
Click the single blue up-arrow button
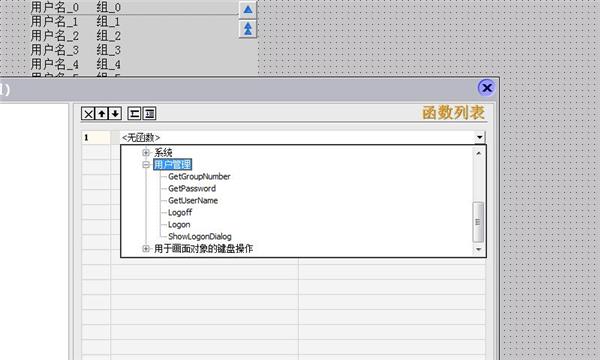click(x=248, y=10)
